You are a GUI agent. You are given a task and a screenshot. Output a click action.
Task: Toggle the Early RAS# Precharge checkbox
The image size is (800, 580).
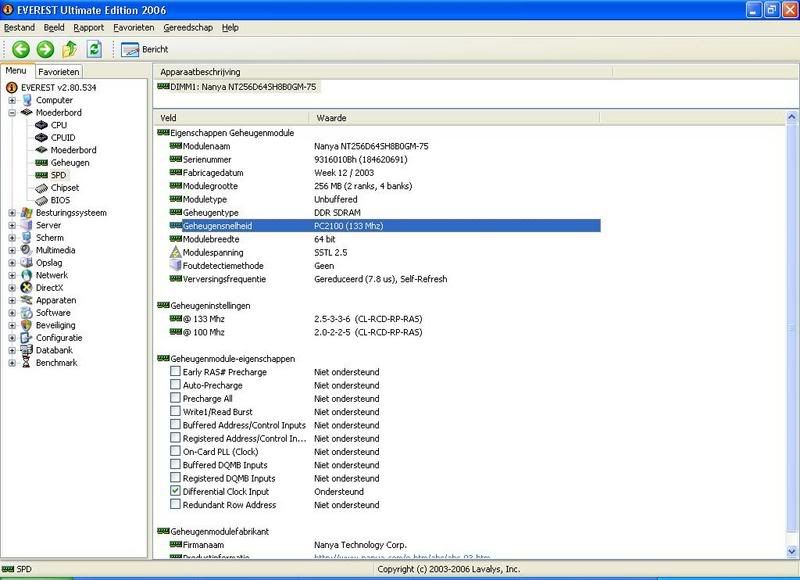coord(176,372)
